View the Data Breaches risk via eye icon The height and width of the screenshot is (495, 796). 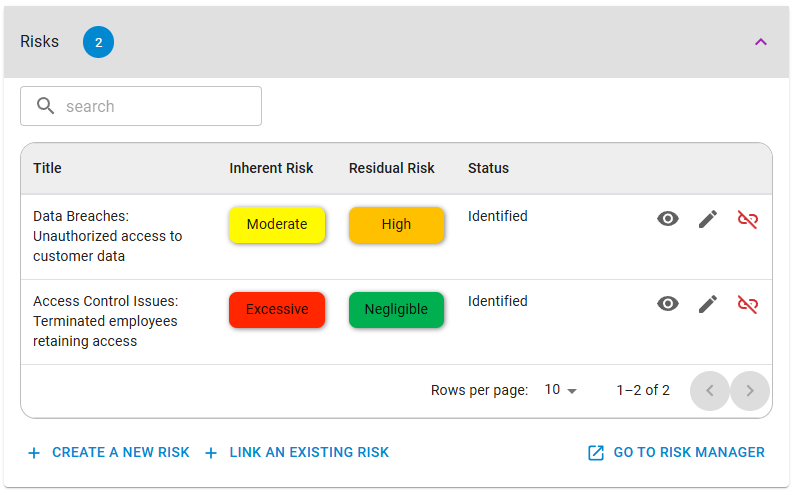click(x=668, y=219)
